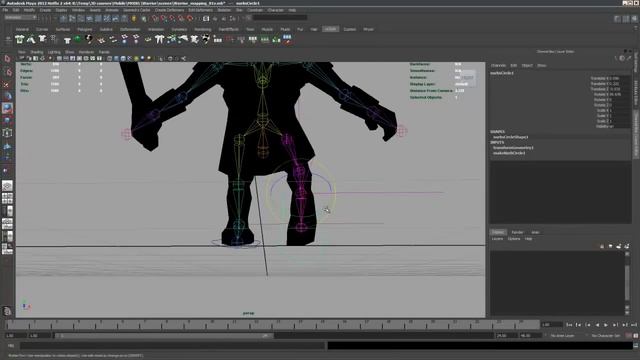Viewport: 640px width, 360px height.
Task: Go to end of playback range
Action: coord(634,325)
